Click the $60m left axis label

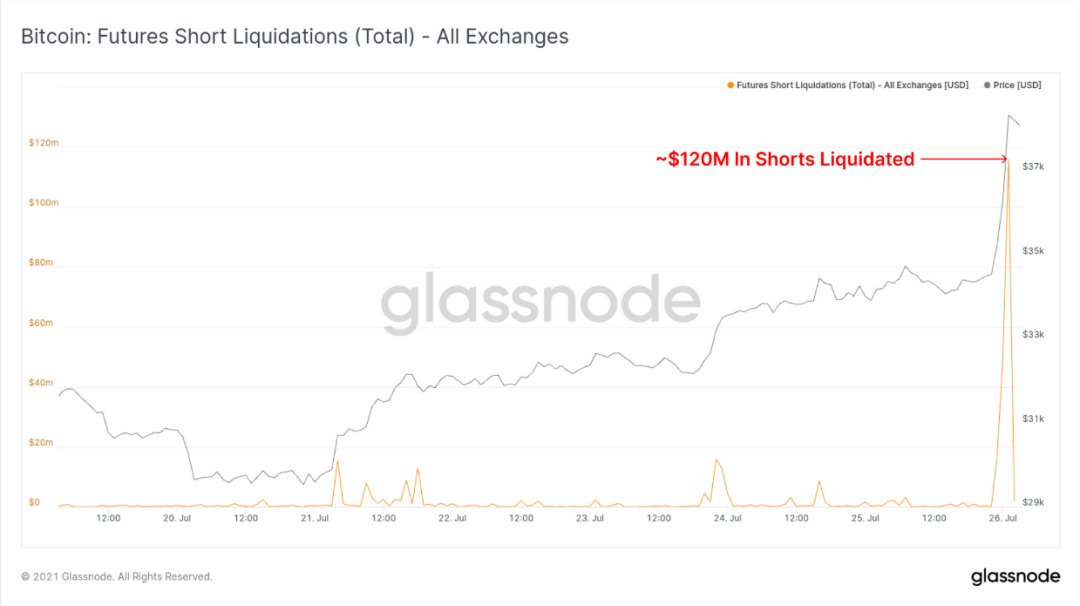41,322
